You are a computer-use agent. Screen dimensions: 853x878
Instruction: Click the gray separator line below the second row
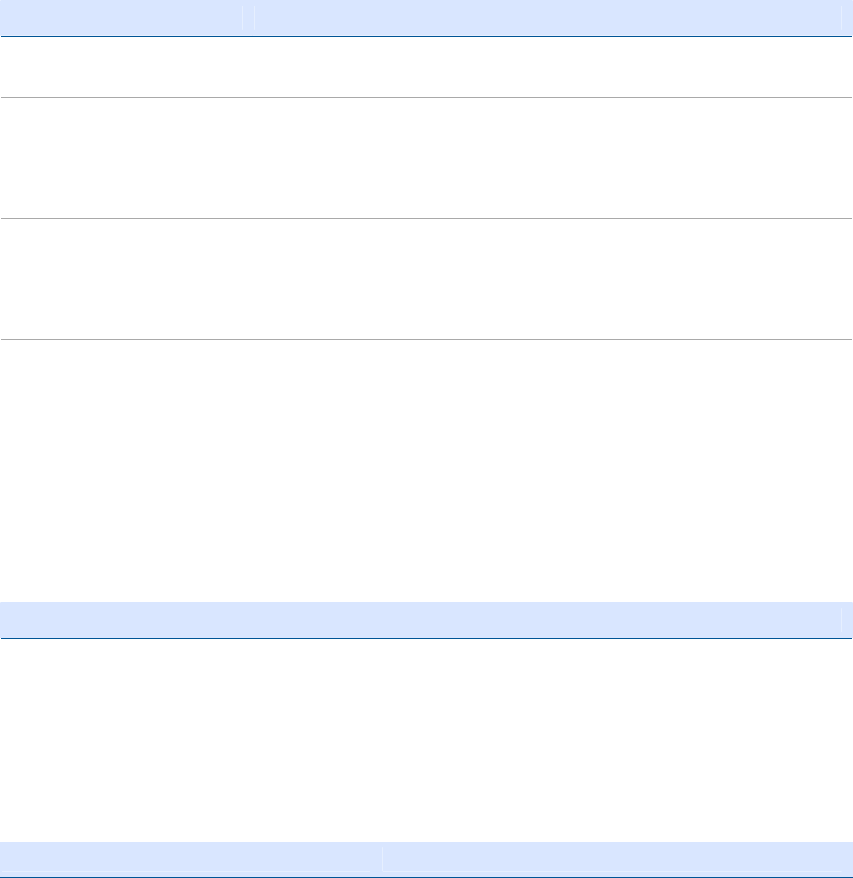(x=426, y=218)
